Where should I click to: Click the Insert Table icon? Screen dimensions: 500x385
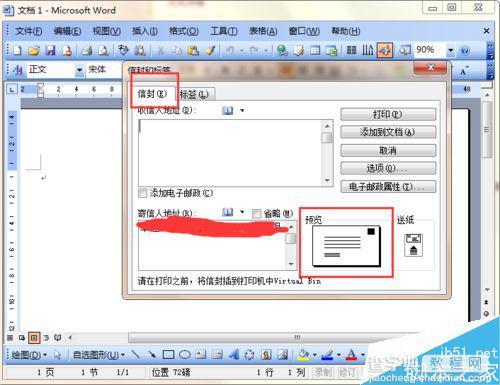tap(315, 50)
